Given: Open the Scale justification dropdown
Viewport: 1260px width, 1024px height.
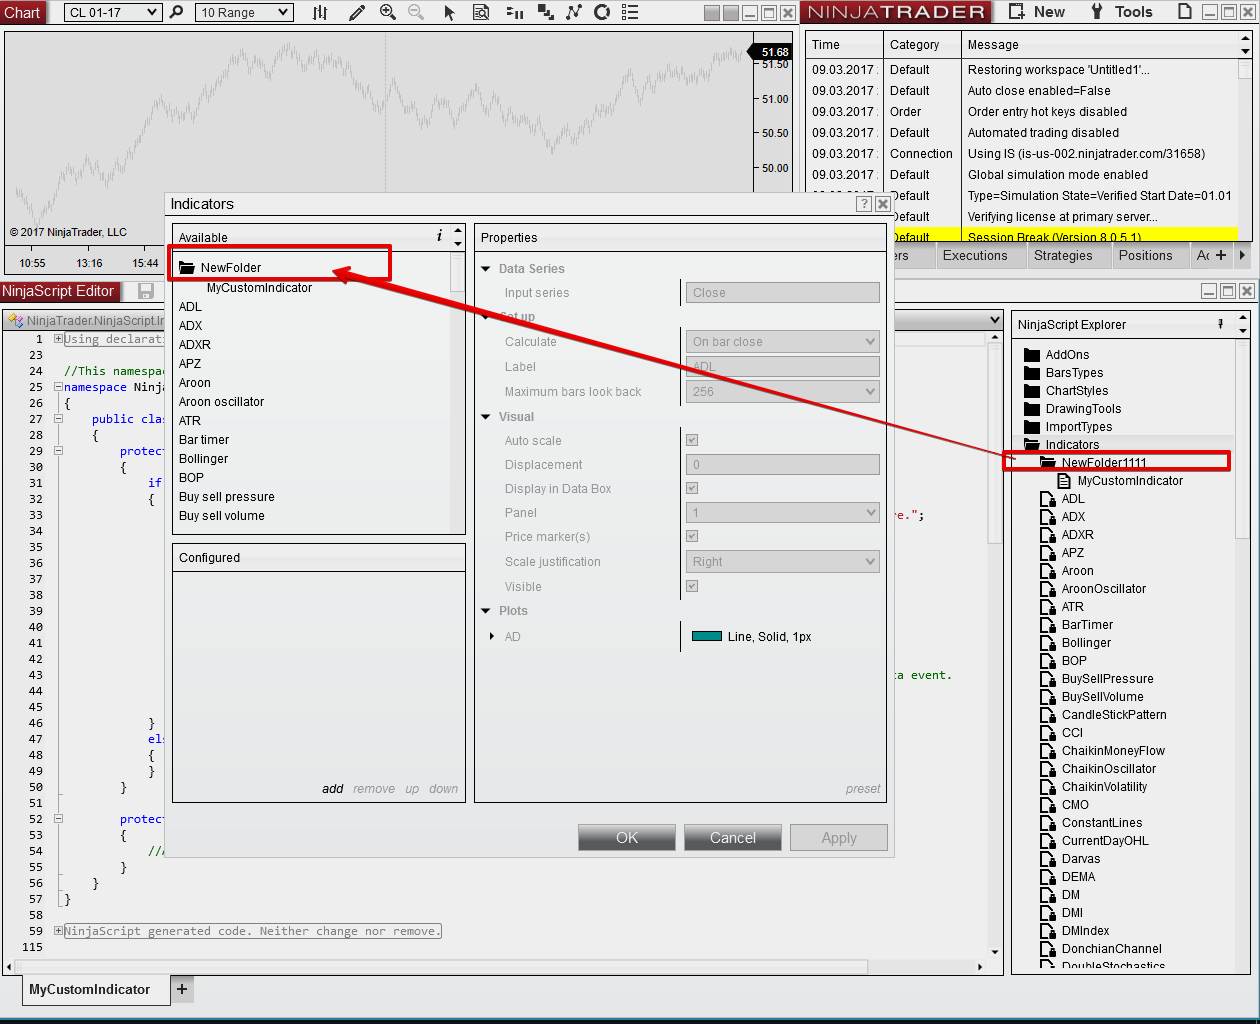Looking at the screenshot, I should point(783,561).
